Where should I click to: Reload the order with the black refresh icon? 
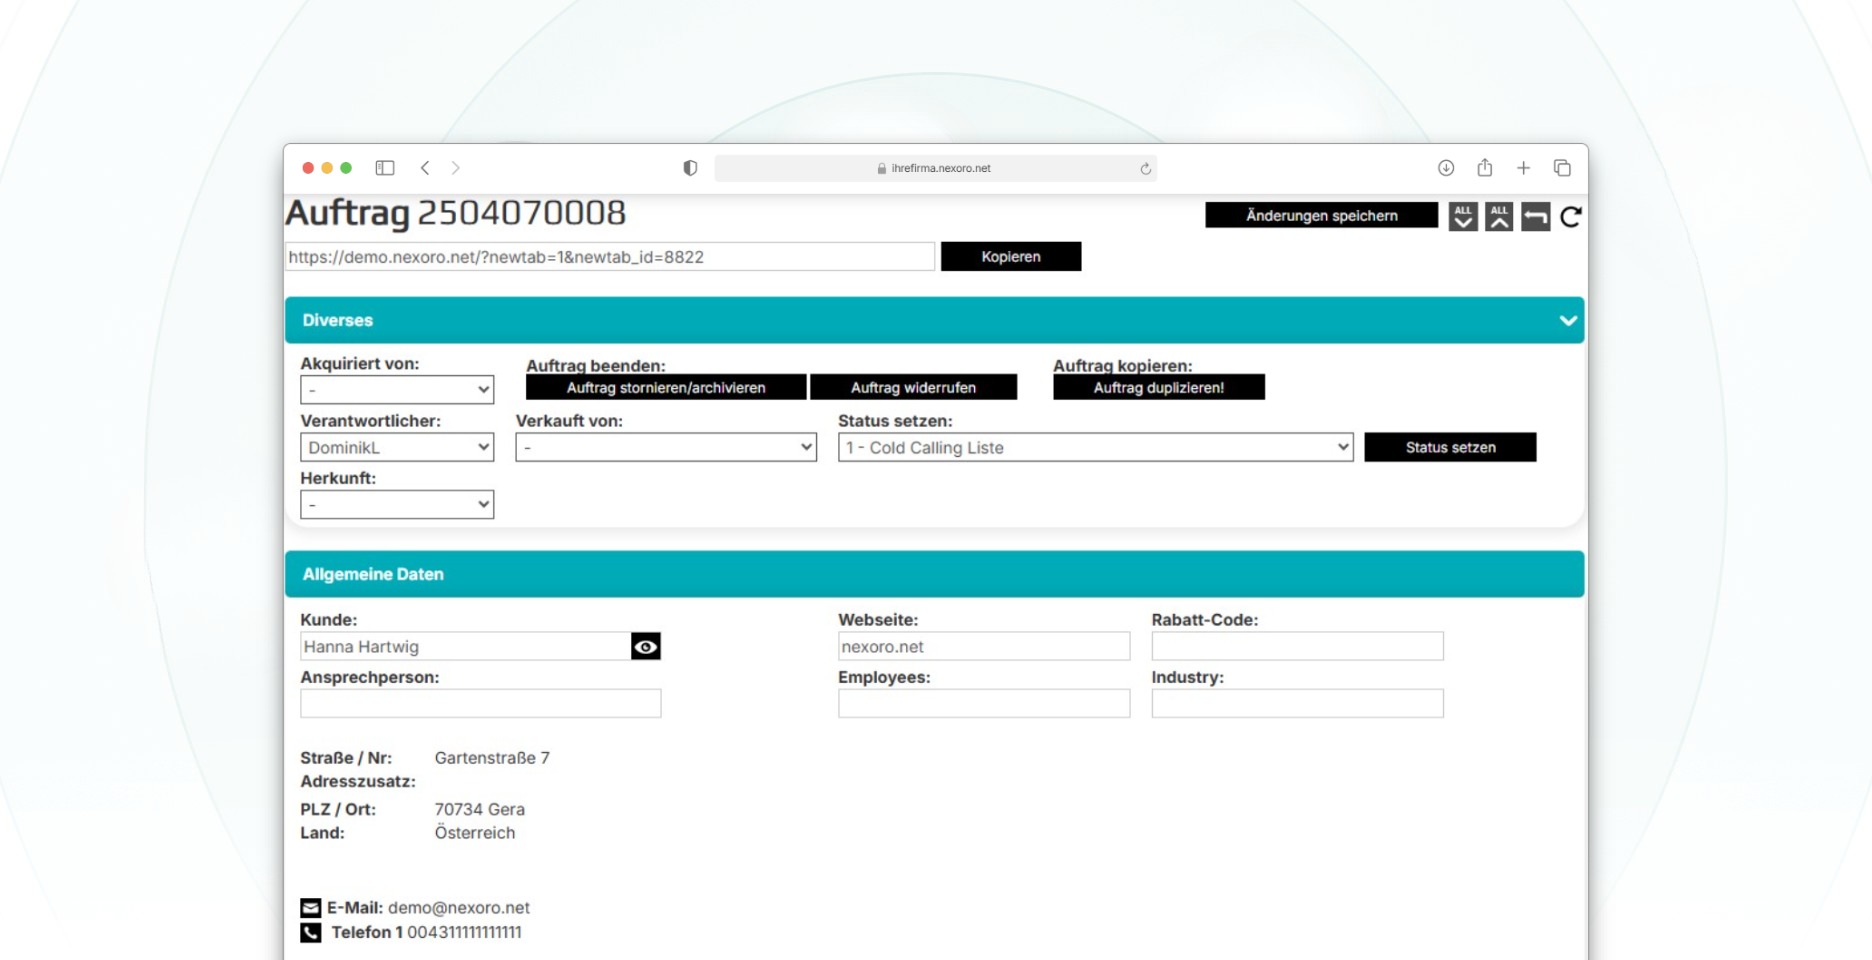(1570, 216)
